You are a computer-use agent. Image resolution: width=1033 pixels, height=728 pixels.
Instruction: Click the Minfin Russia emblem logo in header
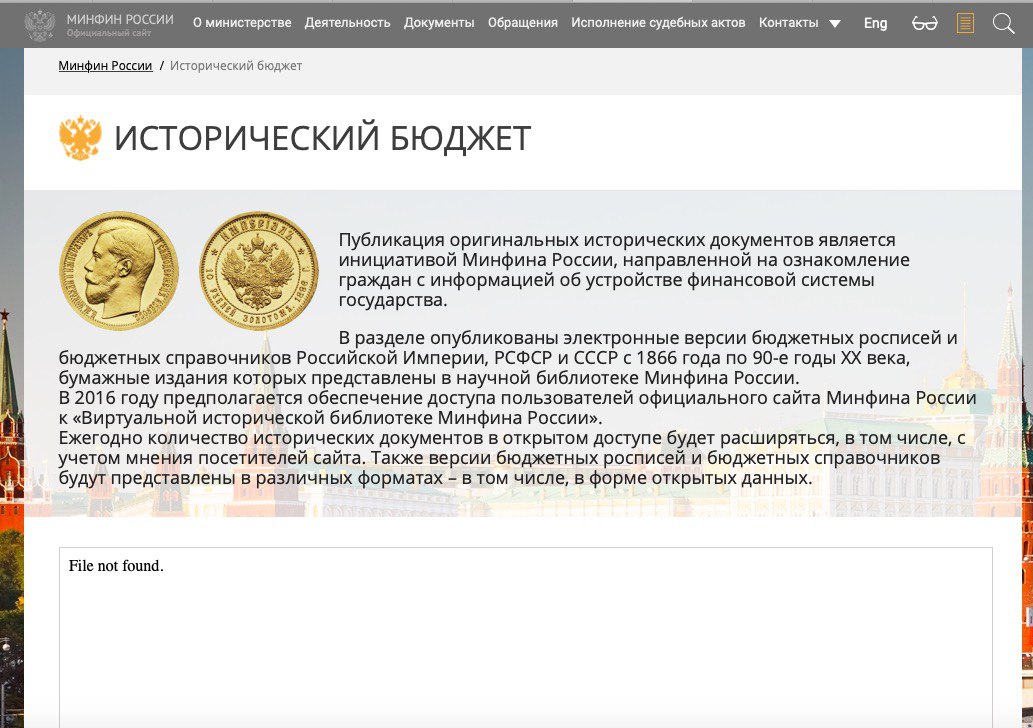[x=40, y=25]
